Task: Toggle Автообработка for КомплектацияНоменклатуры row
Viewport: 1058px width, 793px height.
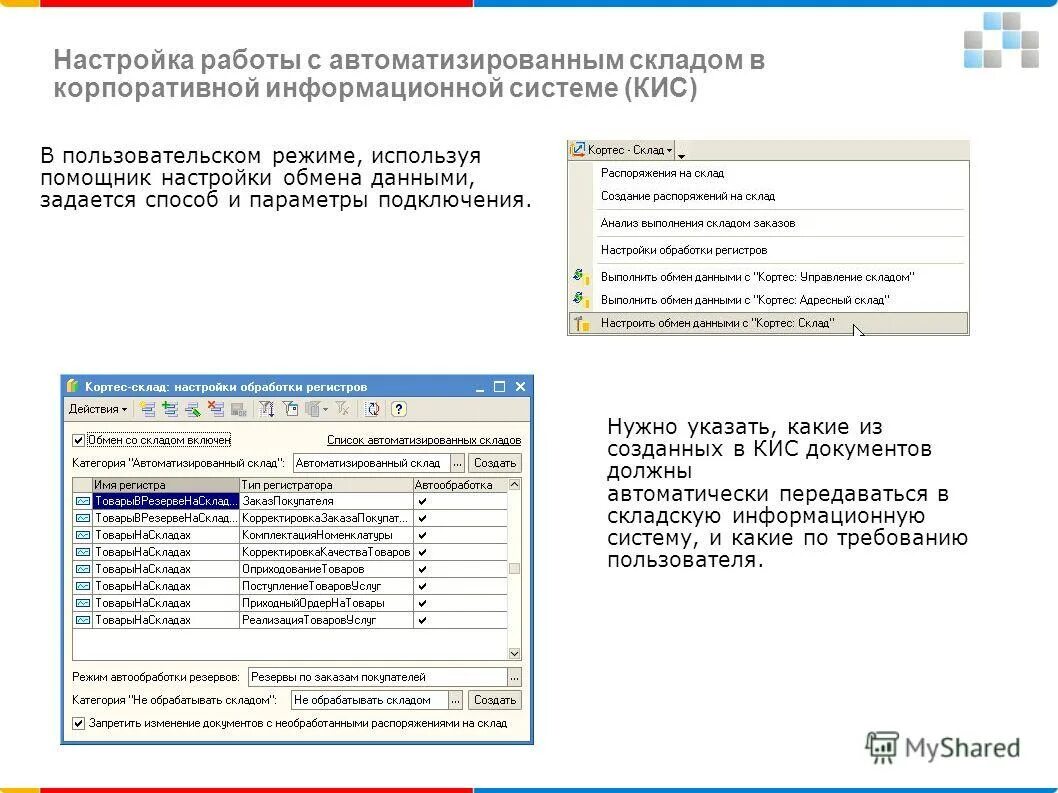Action: click(x=422, y=535)
